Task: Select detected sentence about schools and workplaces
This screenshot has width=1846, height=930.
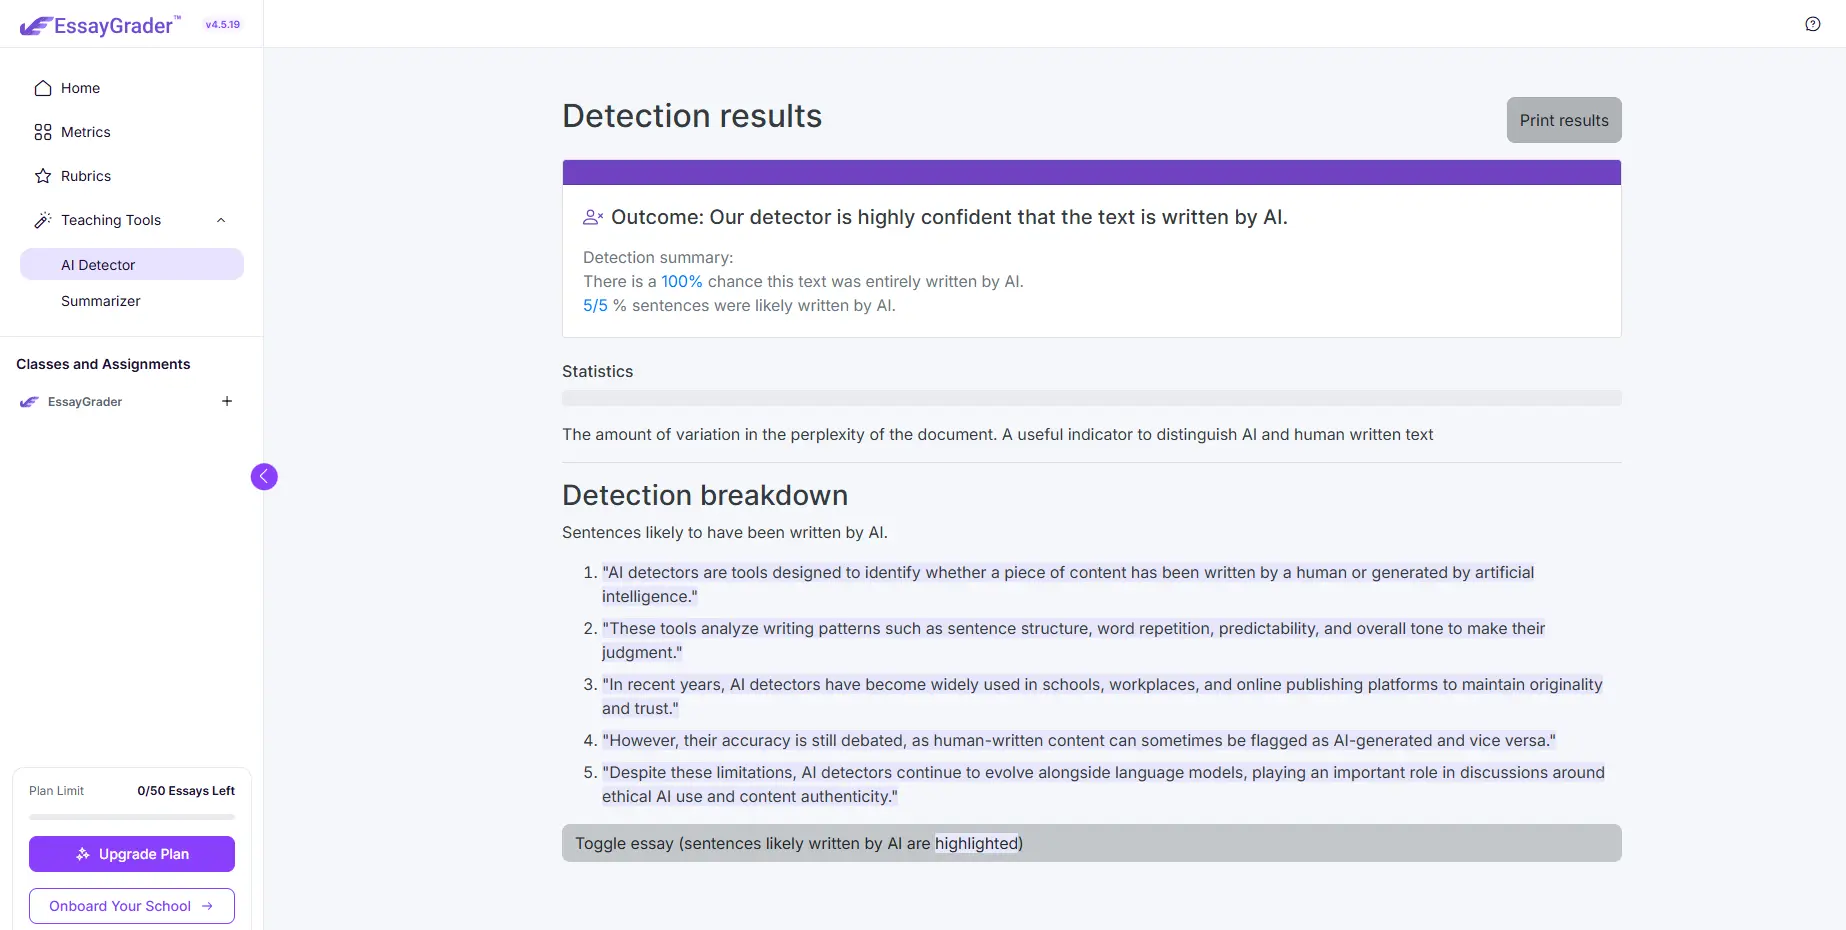Action: (1102, 696)
